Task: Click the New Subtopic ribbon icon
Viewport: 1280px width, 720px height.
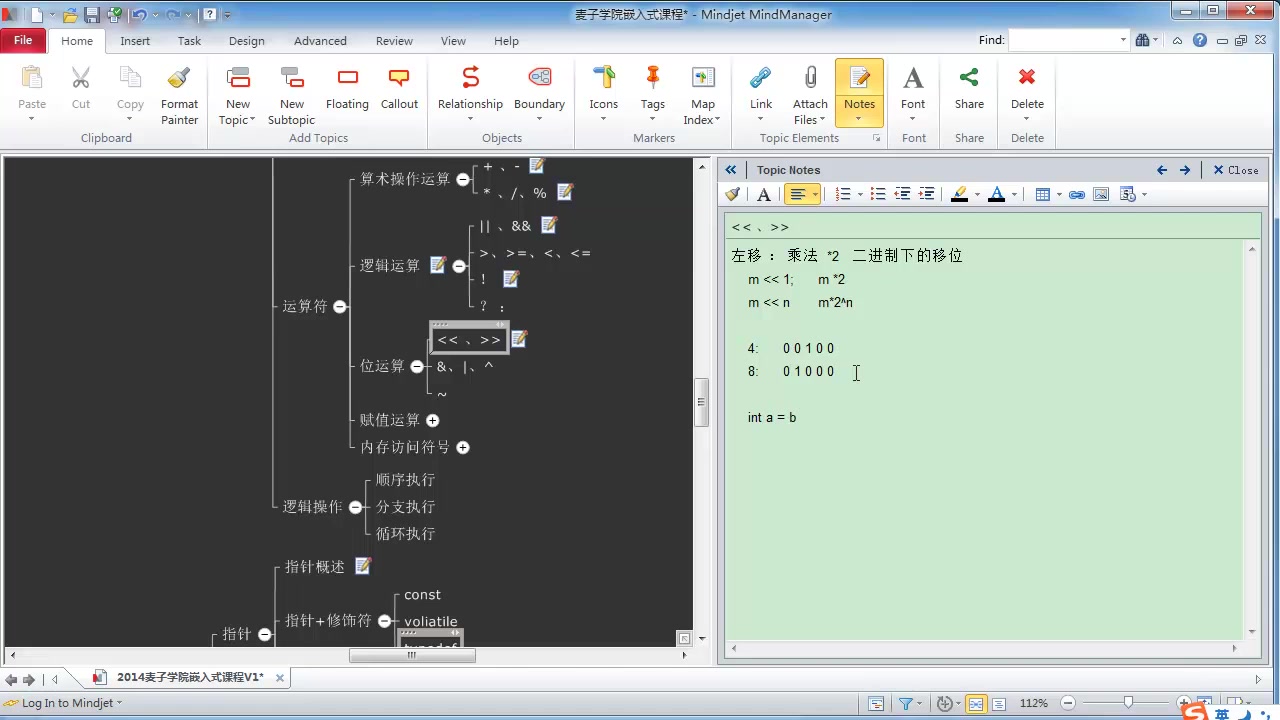Action: tap(292, 78)
